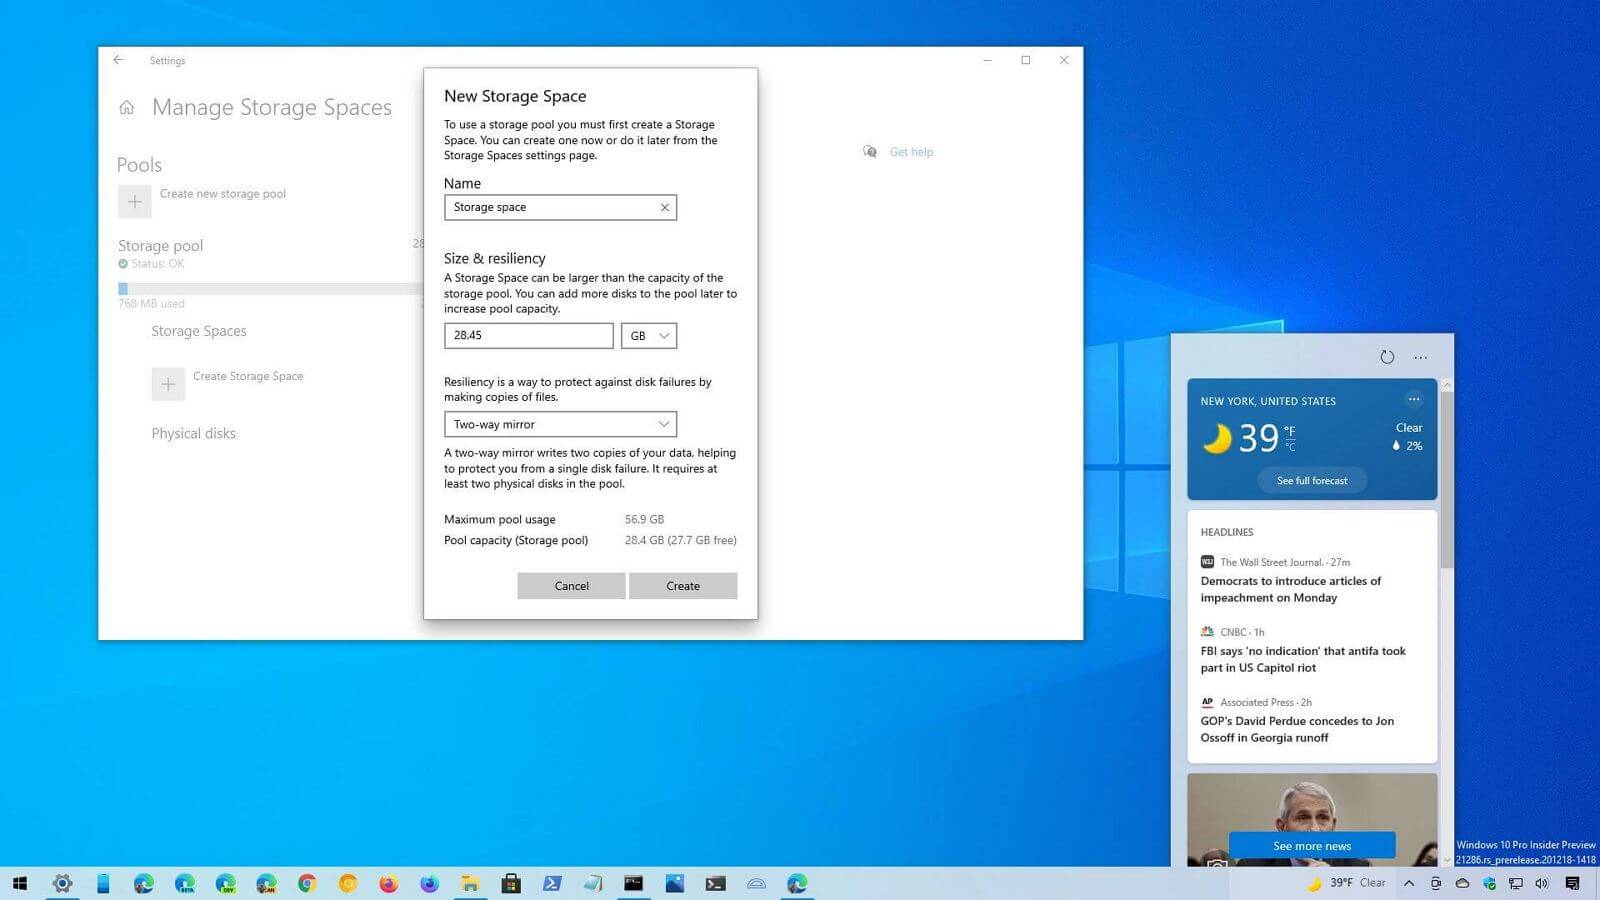
Task: Select the home icon above Manage Storage Spaces
Action: click(x=126, y=107)
